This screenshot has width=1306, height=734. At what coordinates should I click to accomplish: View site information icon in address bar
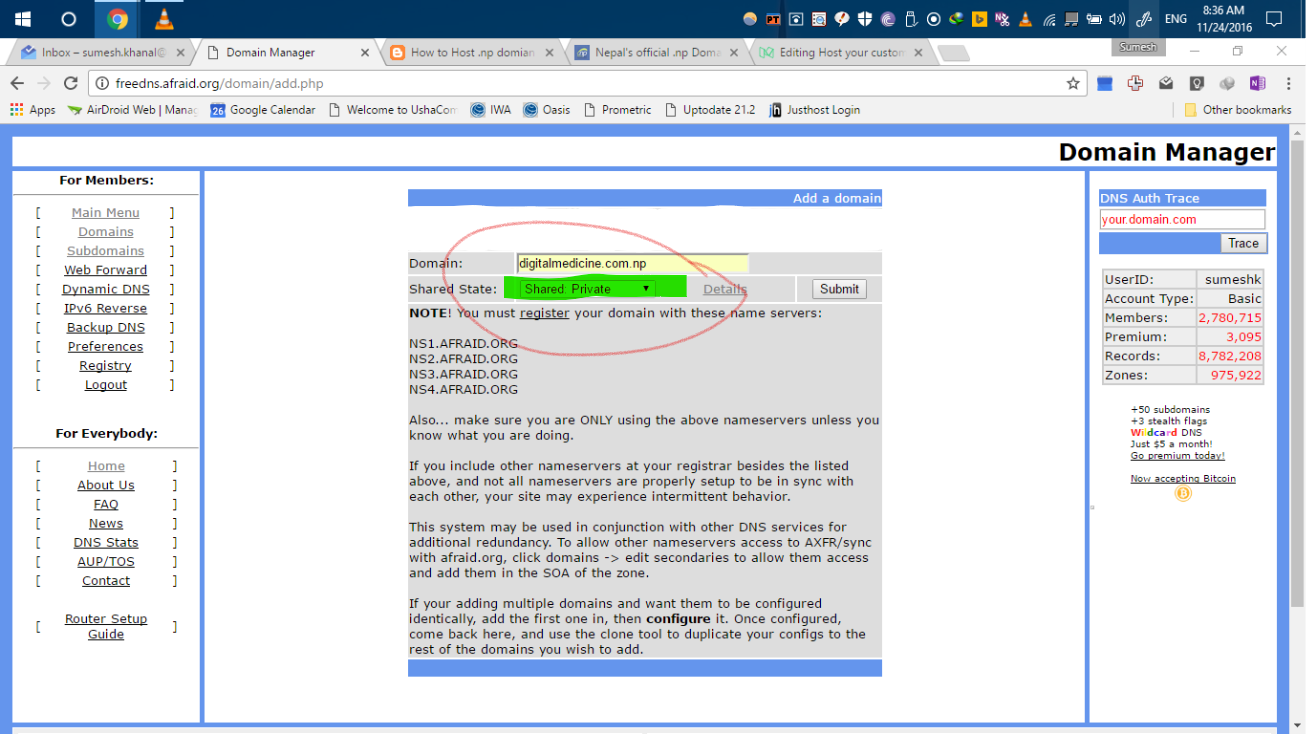coord(102,83)
